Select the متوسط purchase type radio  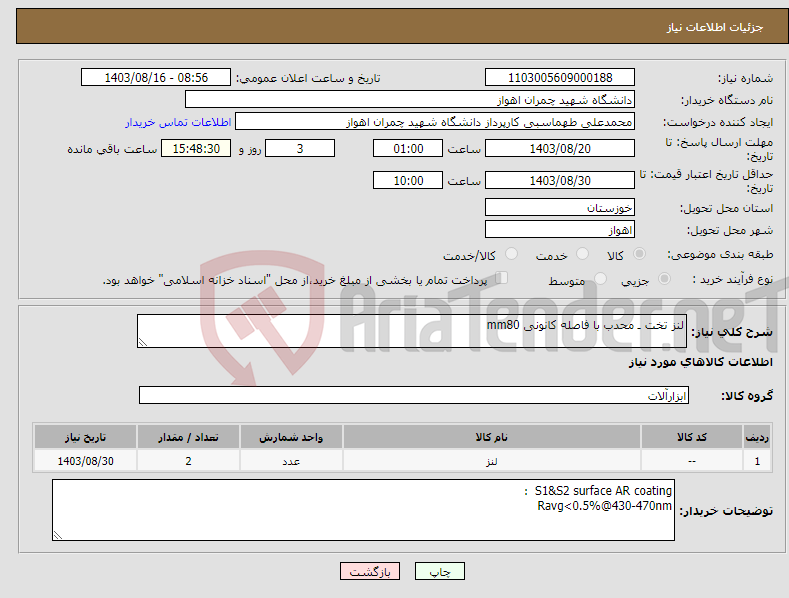click(600, 279)
